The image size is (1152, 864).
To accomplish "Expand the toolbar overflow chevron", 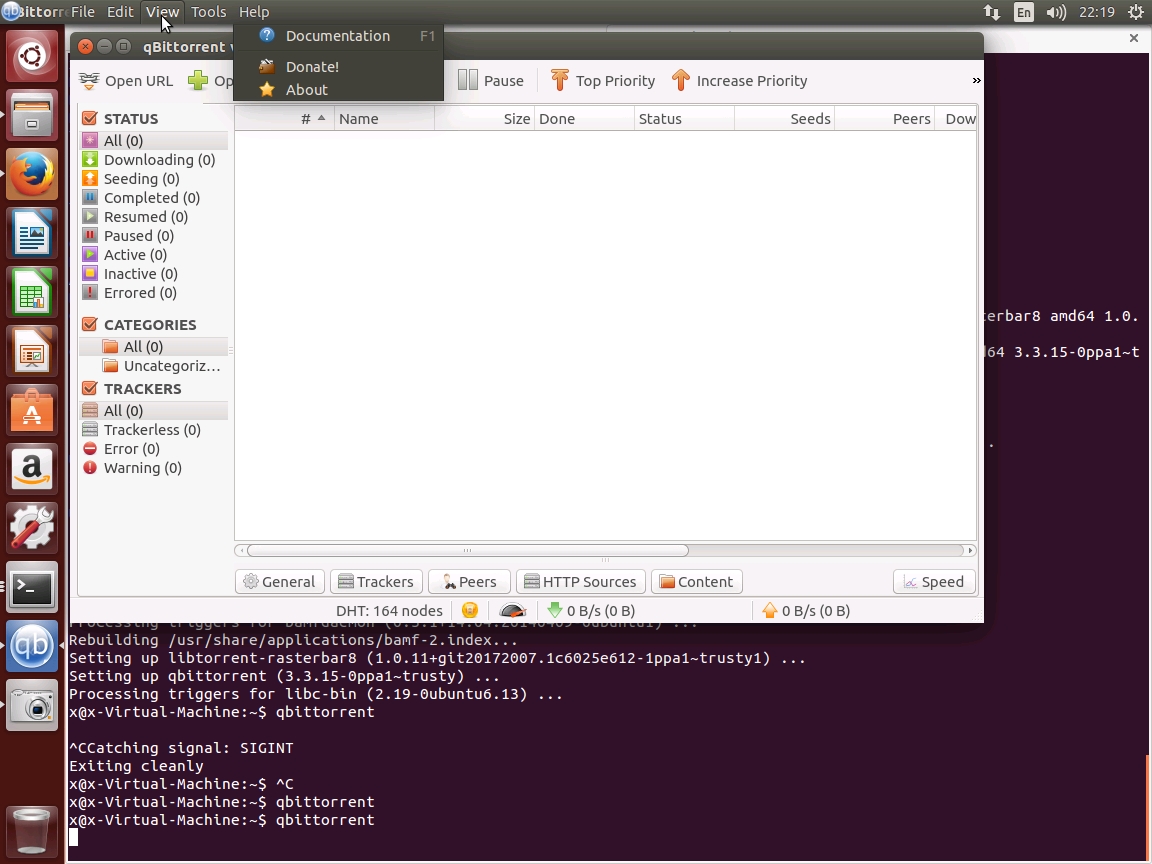I will click(976, 81).
